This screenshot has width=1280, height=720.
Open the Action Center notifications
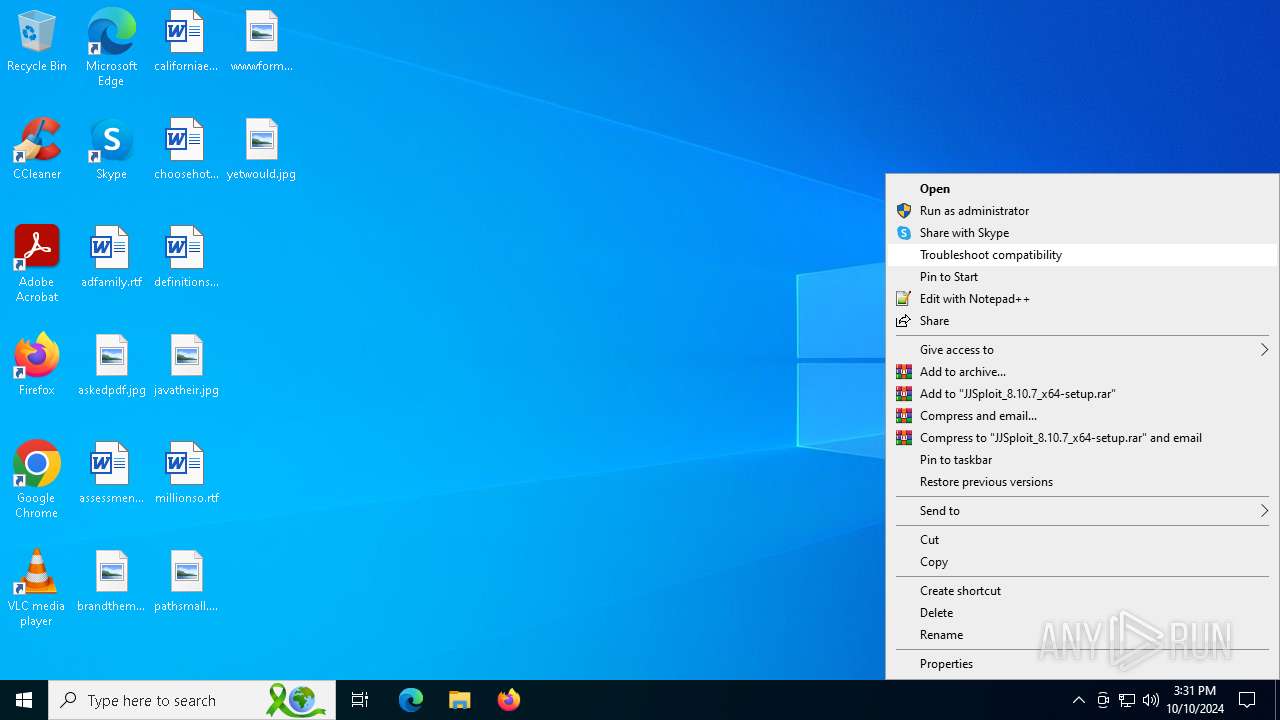point(1247,700)
